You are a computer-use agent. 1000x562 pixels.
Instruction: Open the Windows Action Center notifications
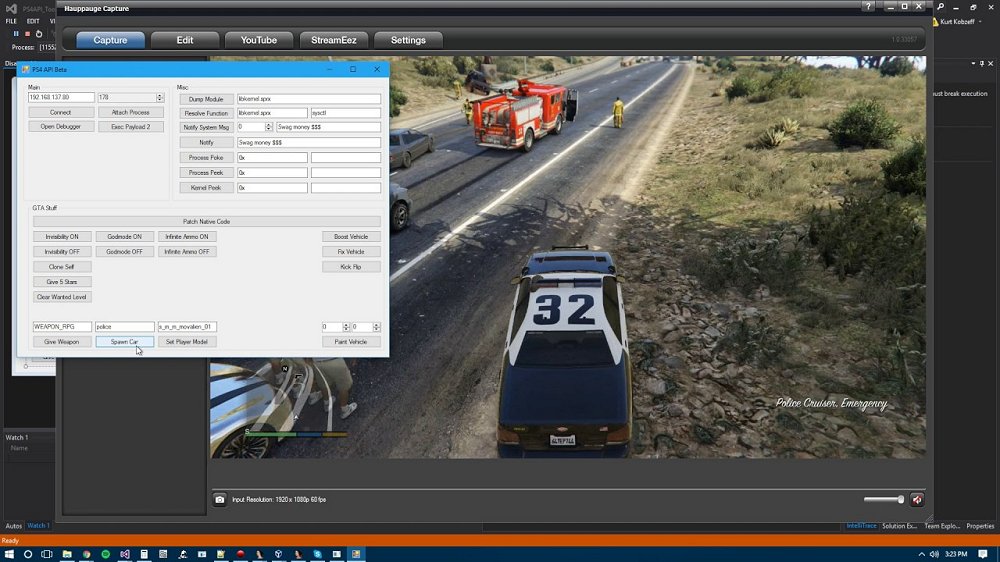click(x=983, y=554)
